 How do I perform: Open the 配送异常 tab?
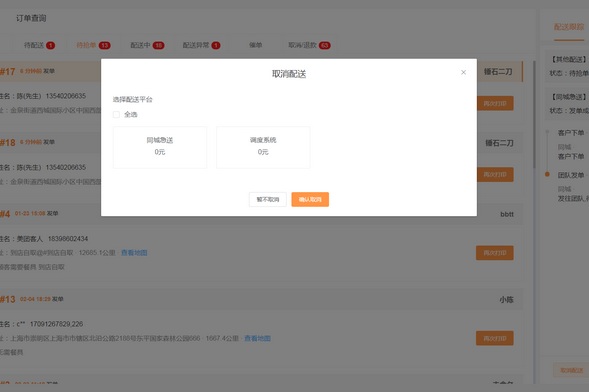(x=201, y=45)
